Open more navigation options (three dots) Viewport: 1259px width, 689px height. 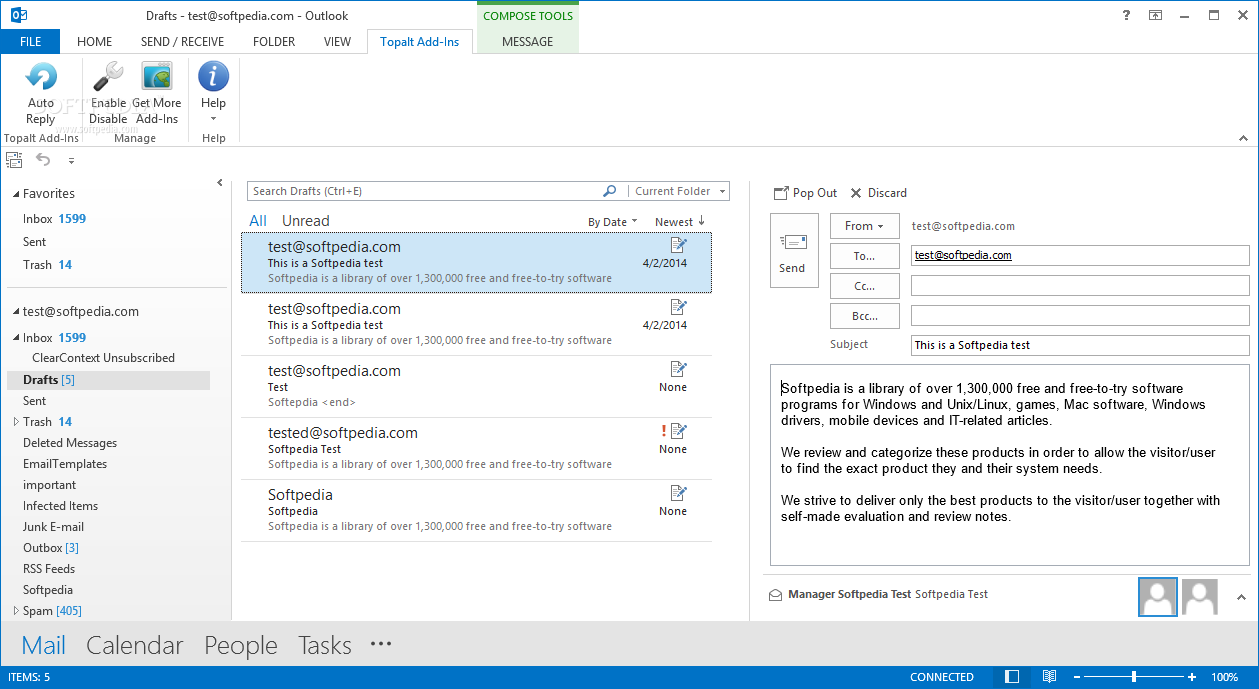380,645
